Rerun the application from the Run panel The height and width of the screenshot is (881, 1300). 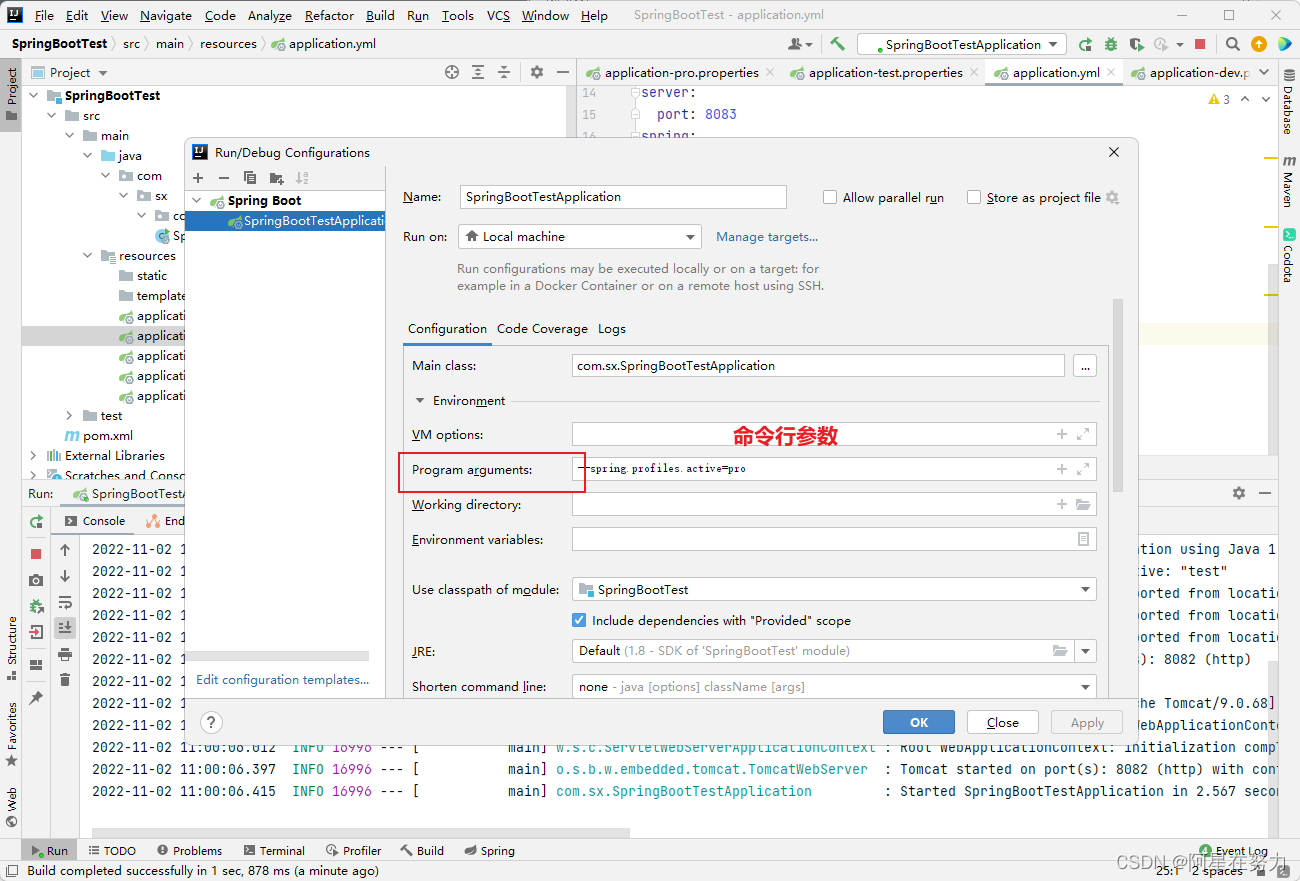(x=36, y=521)
